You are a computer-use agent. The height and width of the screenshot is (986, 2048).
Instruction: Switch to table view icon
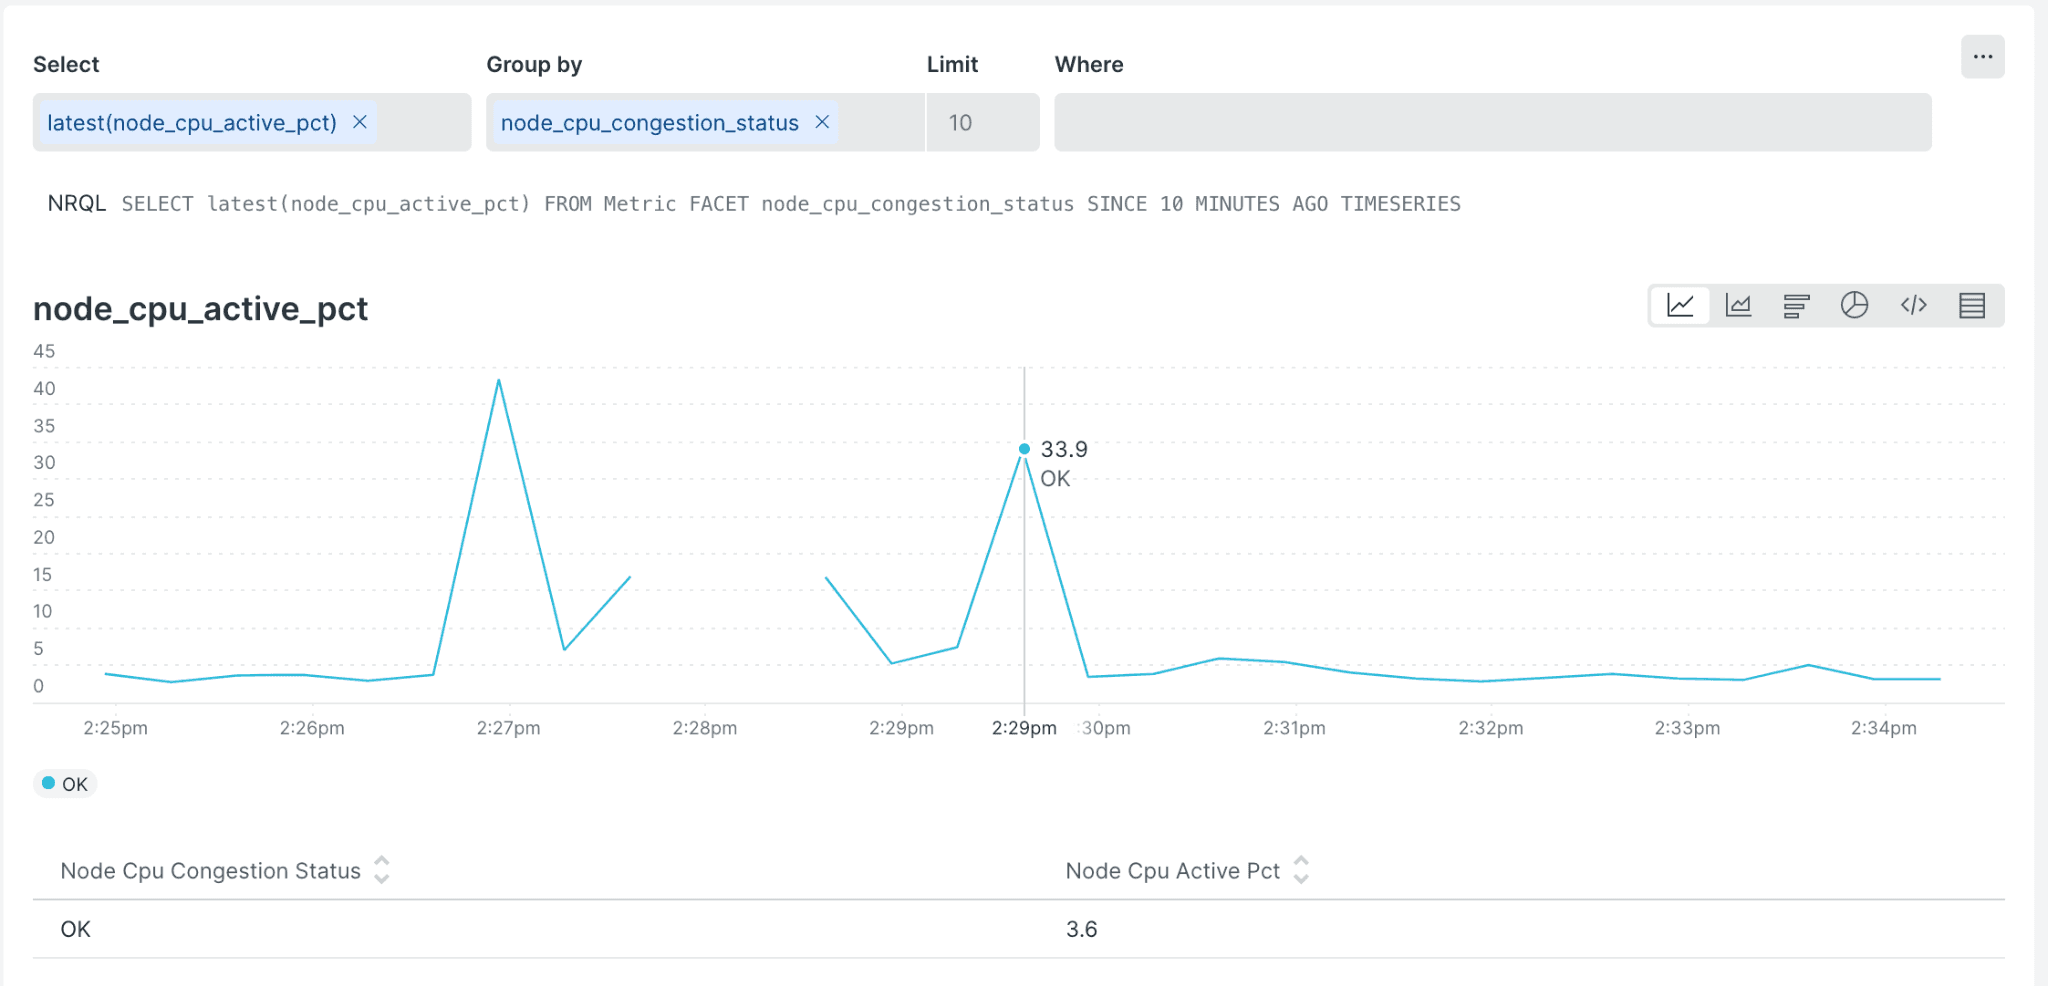pos(1972,306)
